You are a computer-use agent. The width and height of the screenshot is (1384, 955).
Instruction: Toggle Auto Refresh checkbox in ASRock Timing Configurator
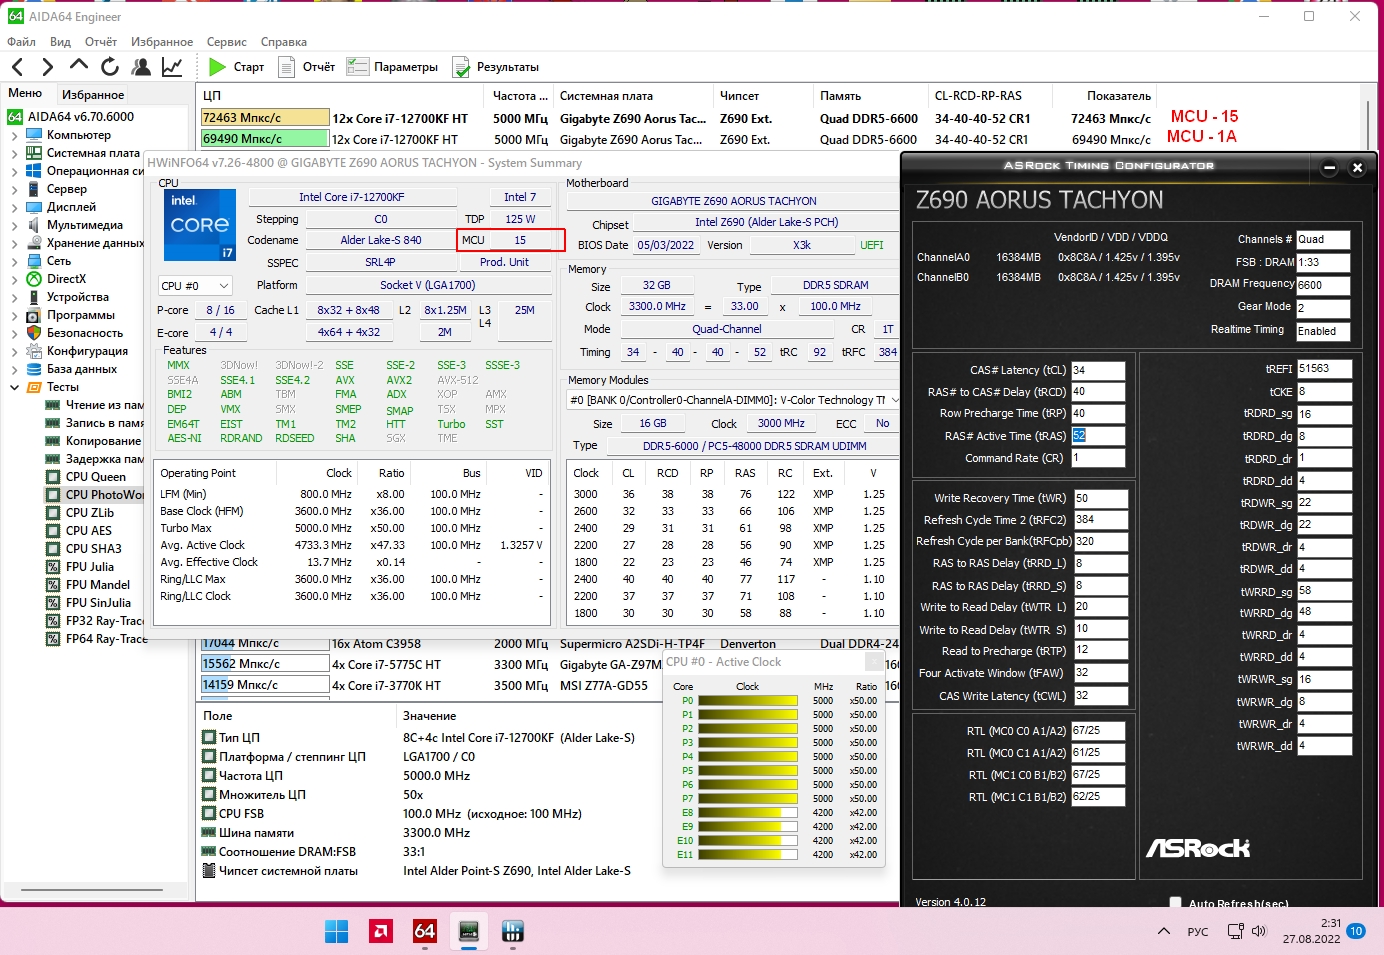tap(1175, 903)
